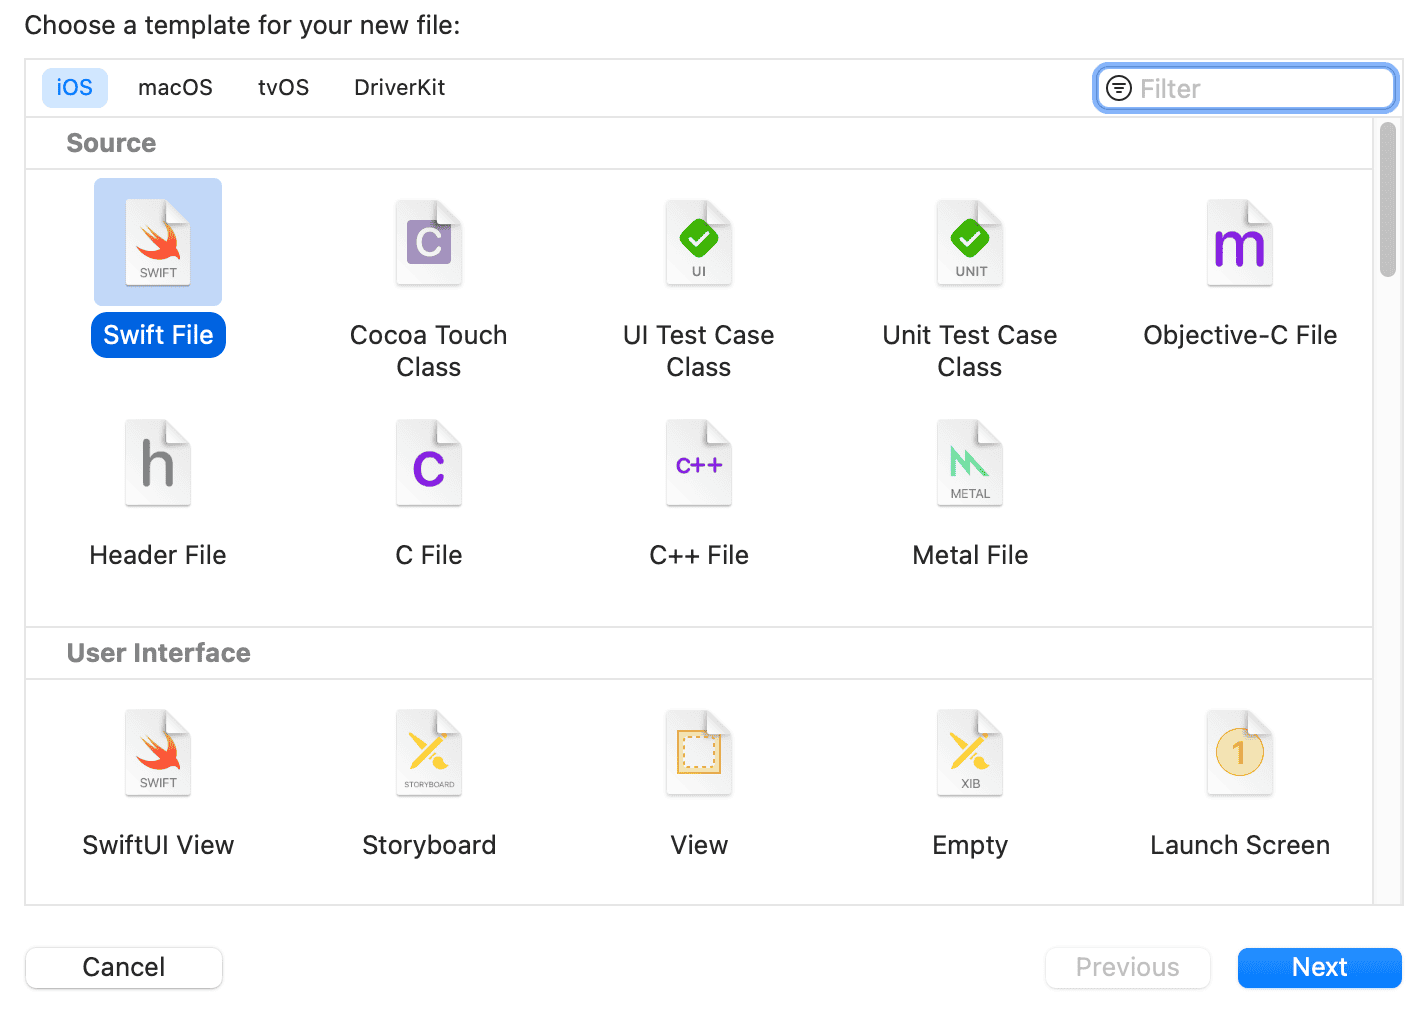The image size is (1424, 1012).
Task: Open the tvOS platform tab
Action: point(284,88)
